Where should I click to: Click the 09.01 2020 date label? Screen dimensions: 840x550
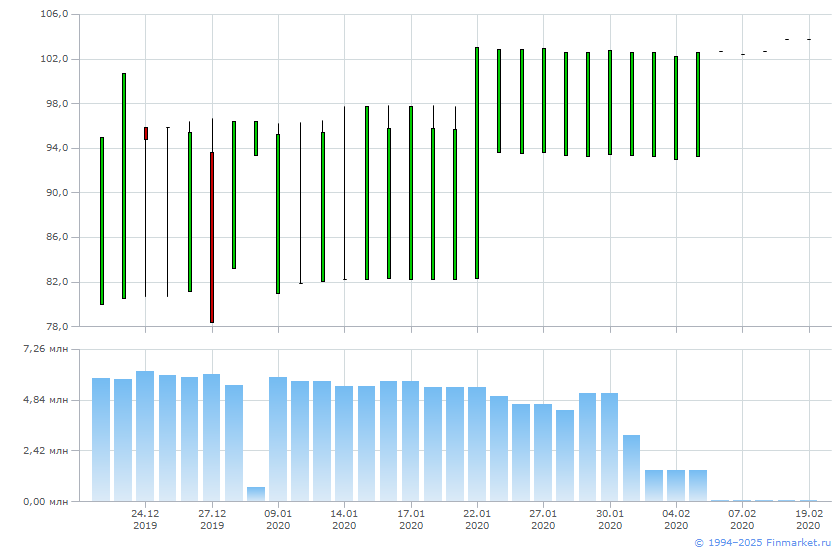coord(278,519)
